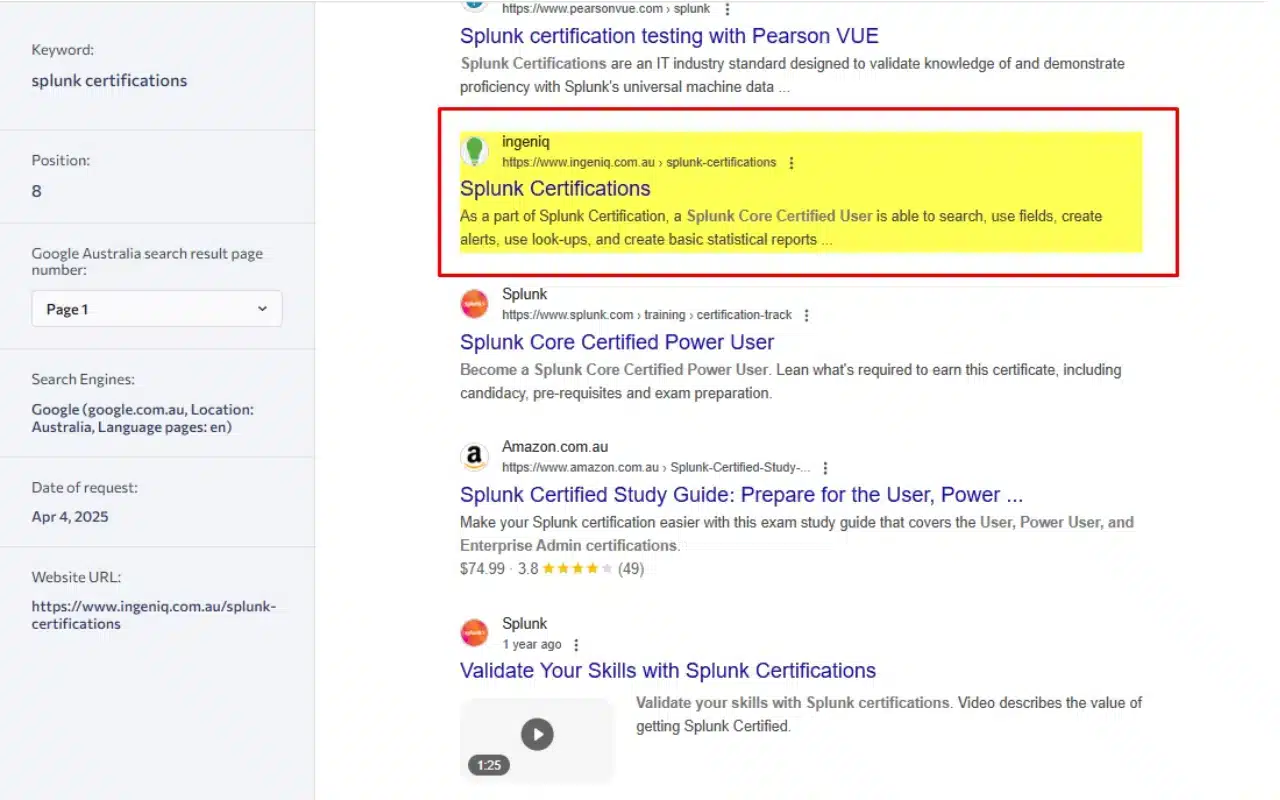Screen dimensions: 1280x800
Task: Open three-dot menu beside ingeniq URL
Action: [x=792, y=163]
